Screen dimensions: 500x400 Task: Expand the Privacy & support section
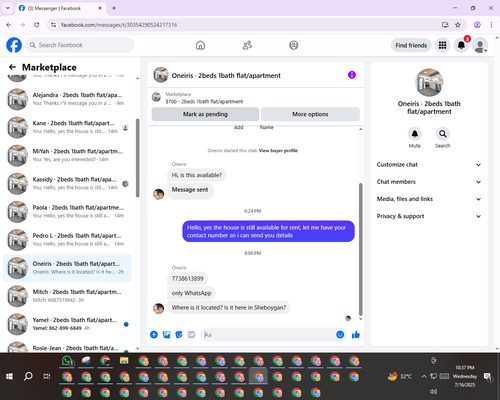429,216
